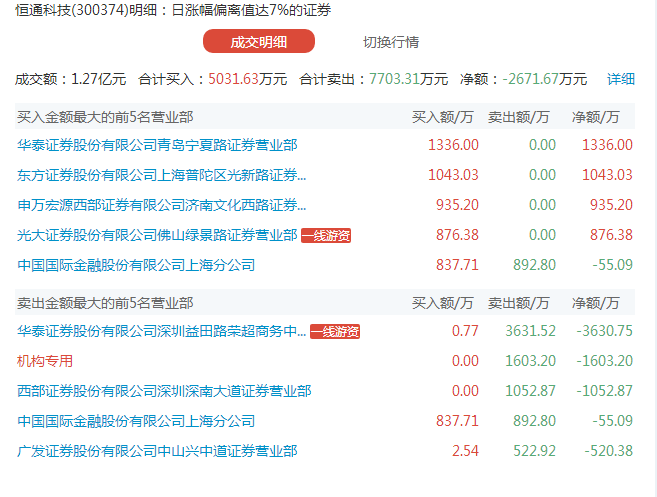Open 东方证券上海普陀区光新路 branch link
This screenshot has height=497, width=657.
click(161, 175)
